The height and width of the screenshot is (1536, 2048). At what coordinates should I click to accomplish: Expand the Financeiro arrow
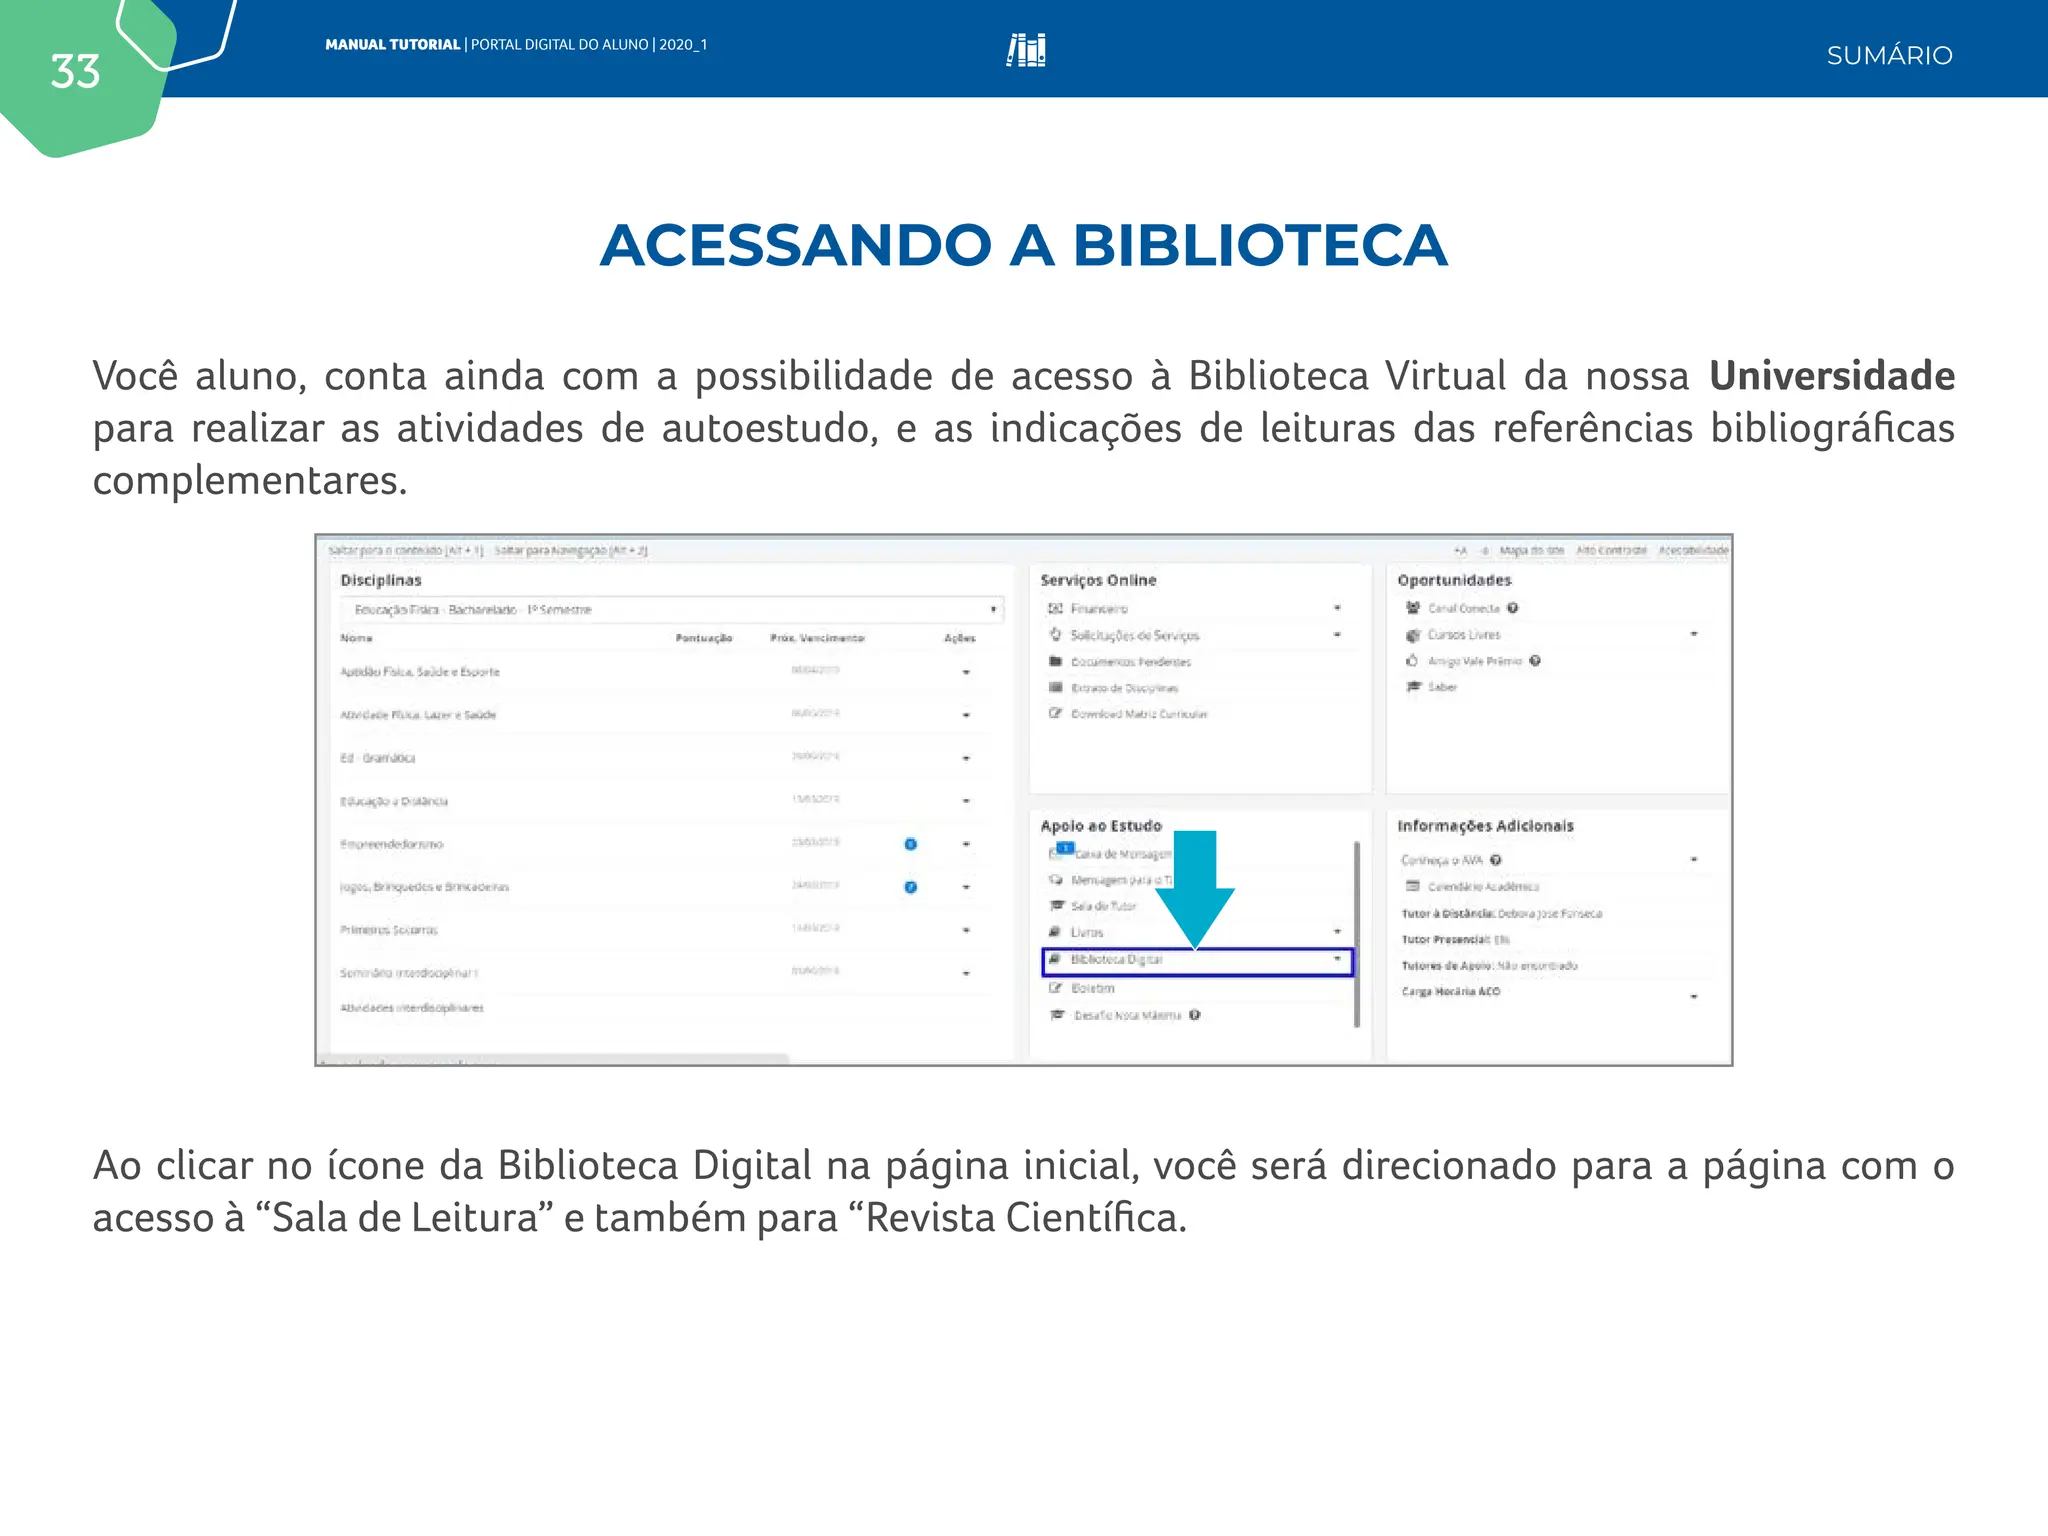click(x=1337, y=608)
